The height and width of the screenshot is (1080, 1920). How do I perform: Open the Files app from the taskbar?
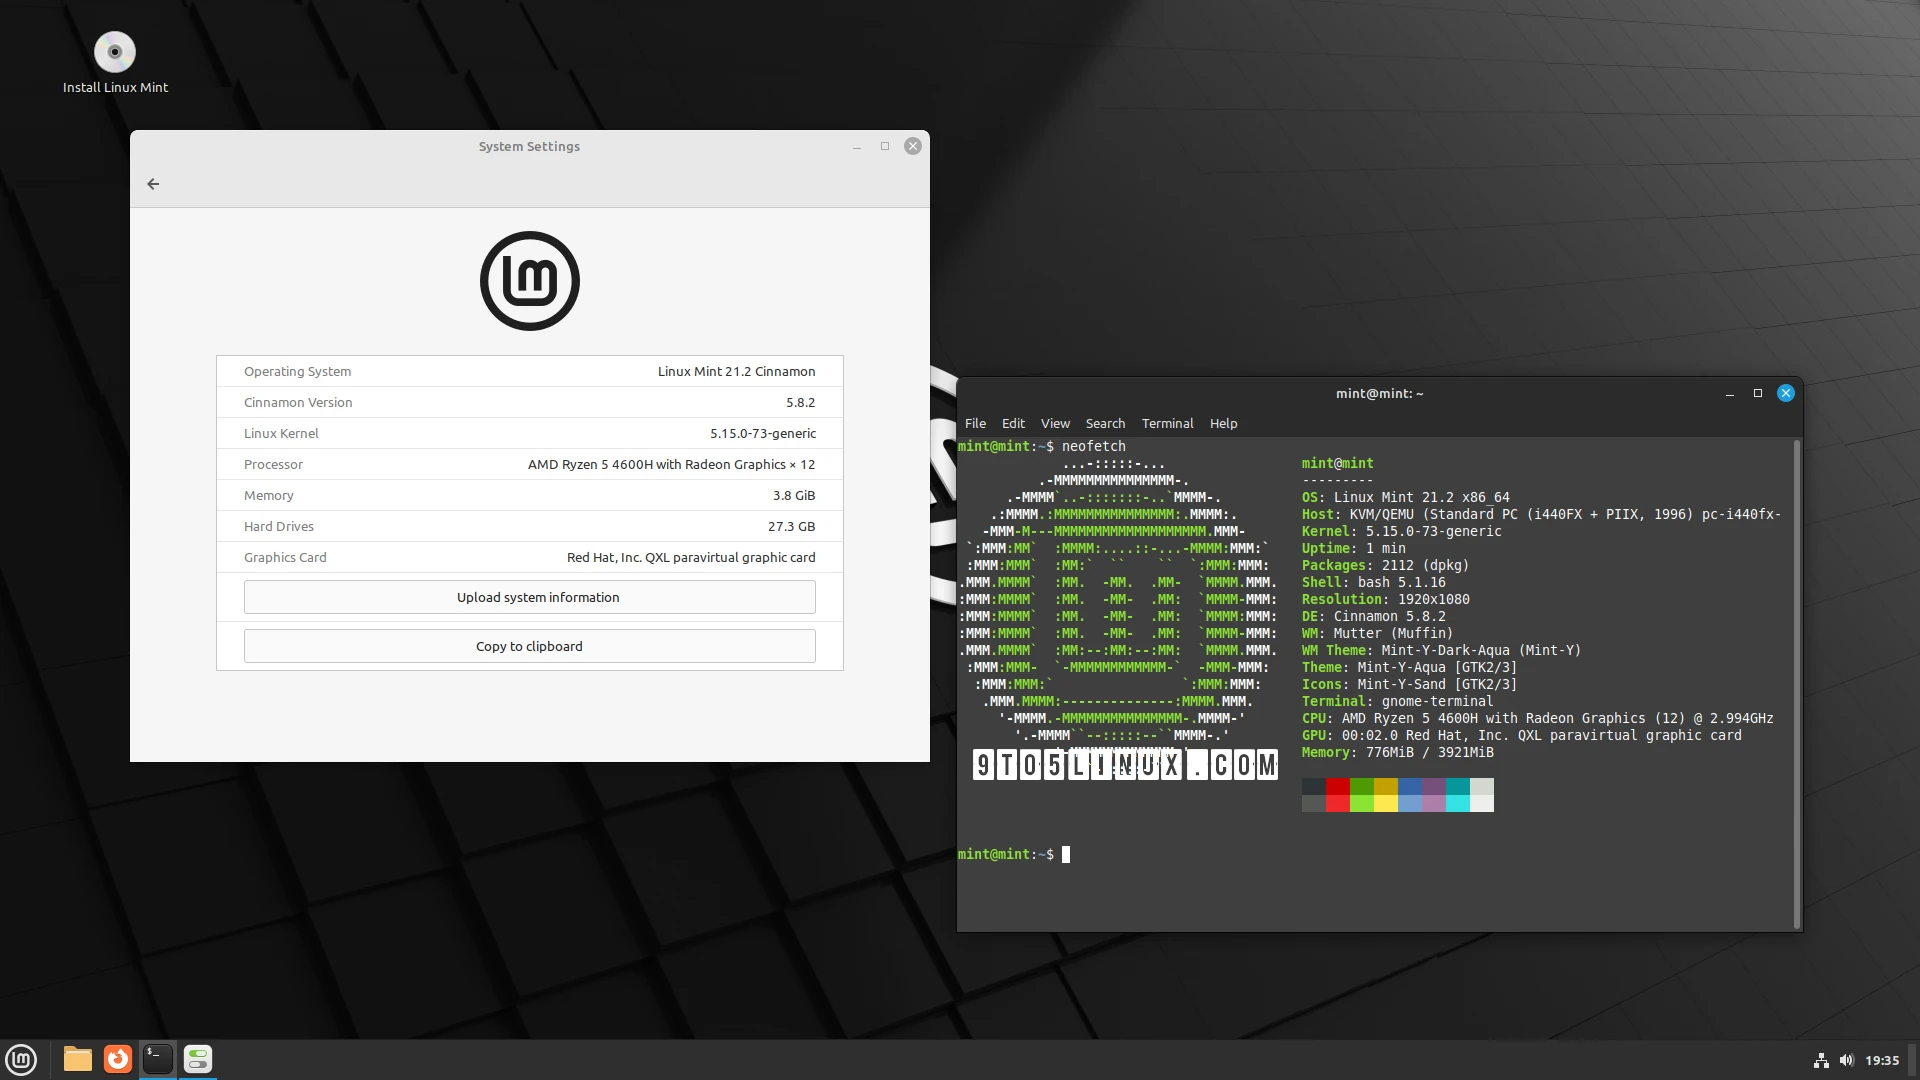(x=77, y=1059)
